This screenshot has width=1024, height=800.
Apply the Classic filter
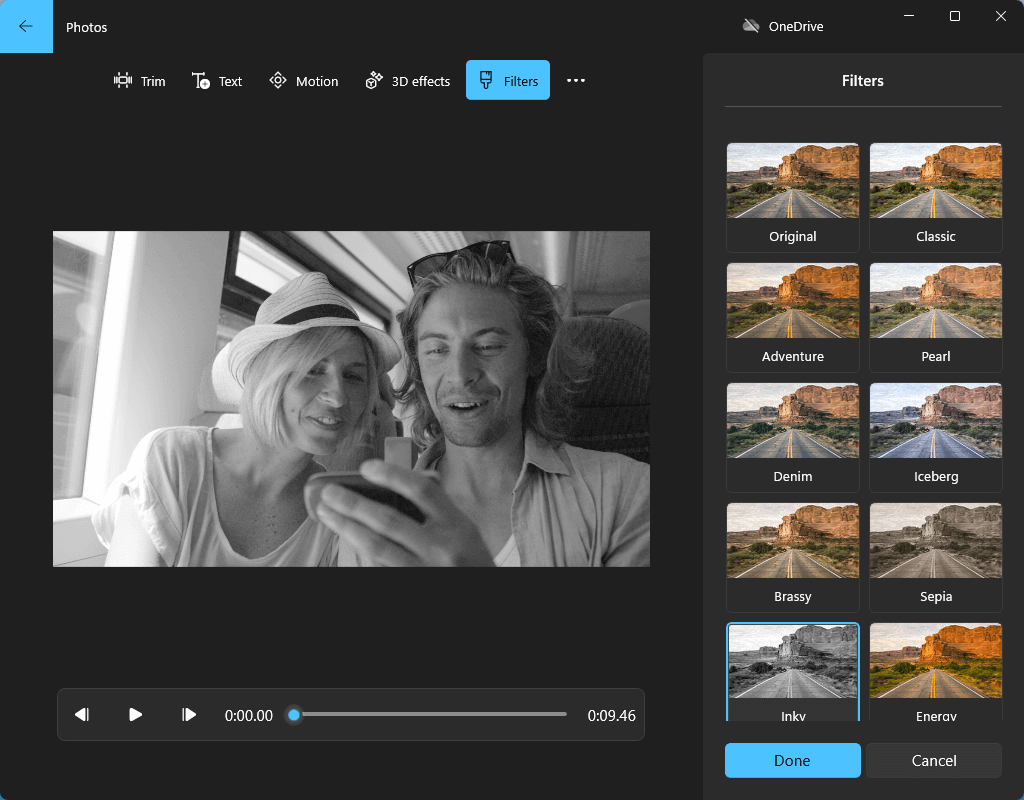(x=936, y=197)
